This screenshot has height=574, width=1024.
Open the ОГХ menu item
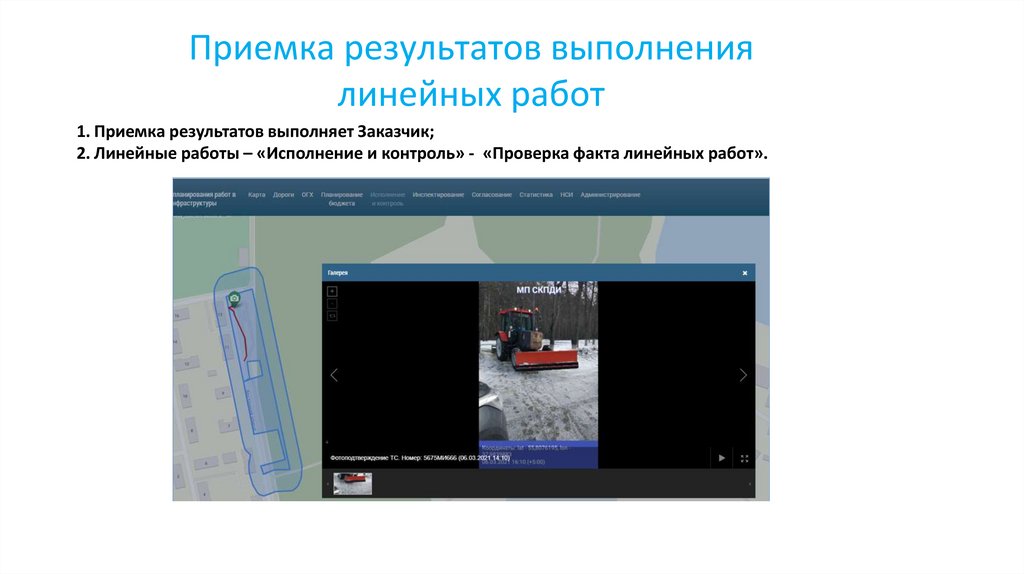[308, 195]
